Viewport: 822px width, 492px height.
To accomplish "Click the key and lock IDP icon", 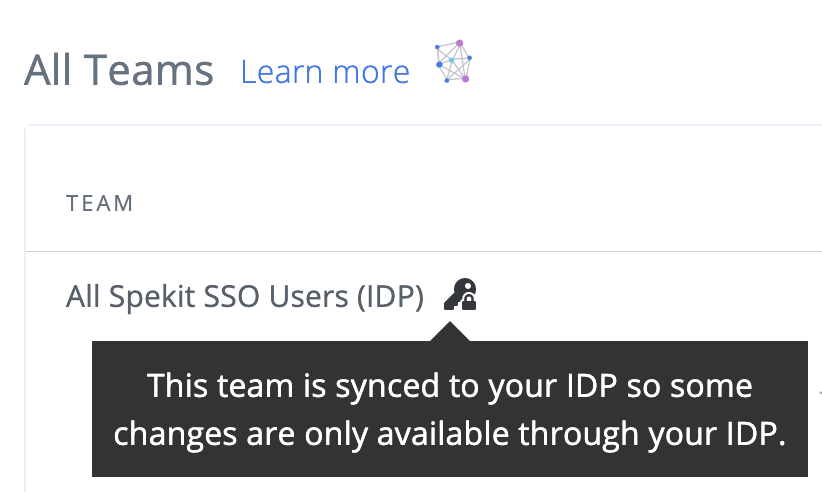I will click(x=460, y=294).
